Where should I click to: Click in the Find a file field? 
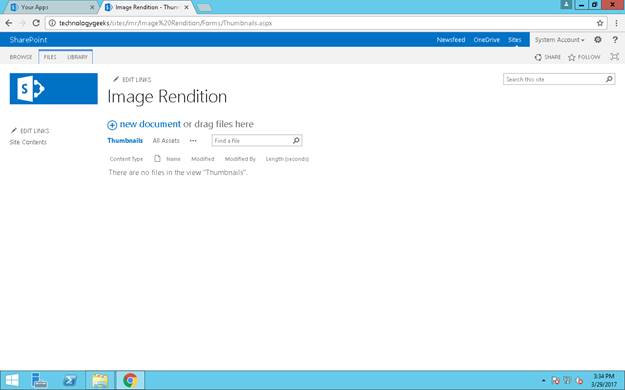[252, 140]
